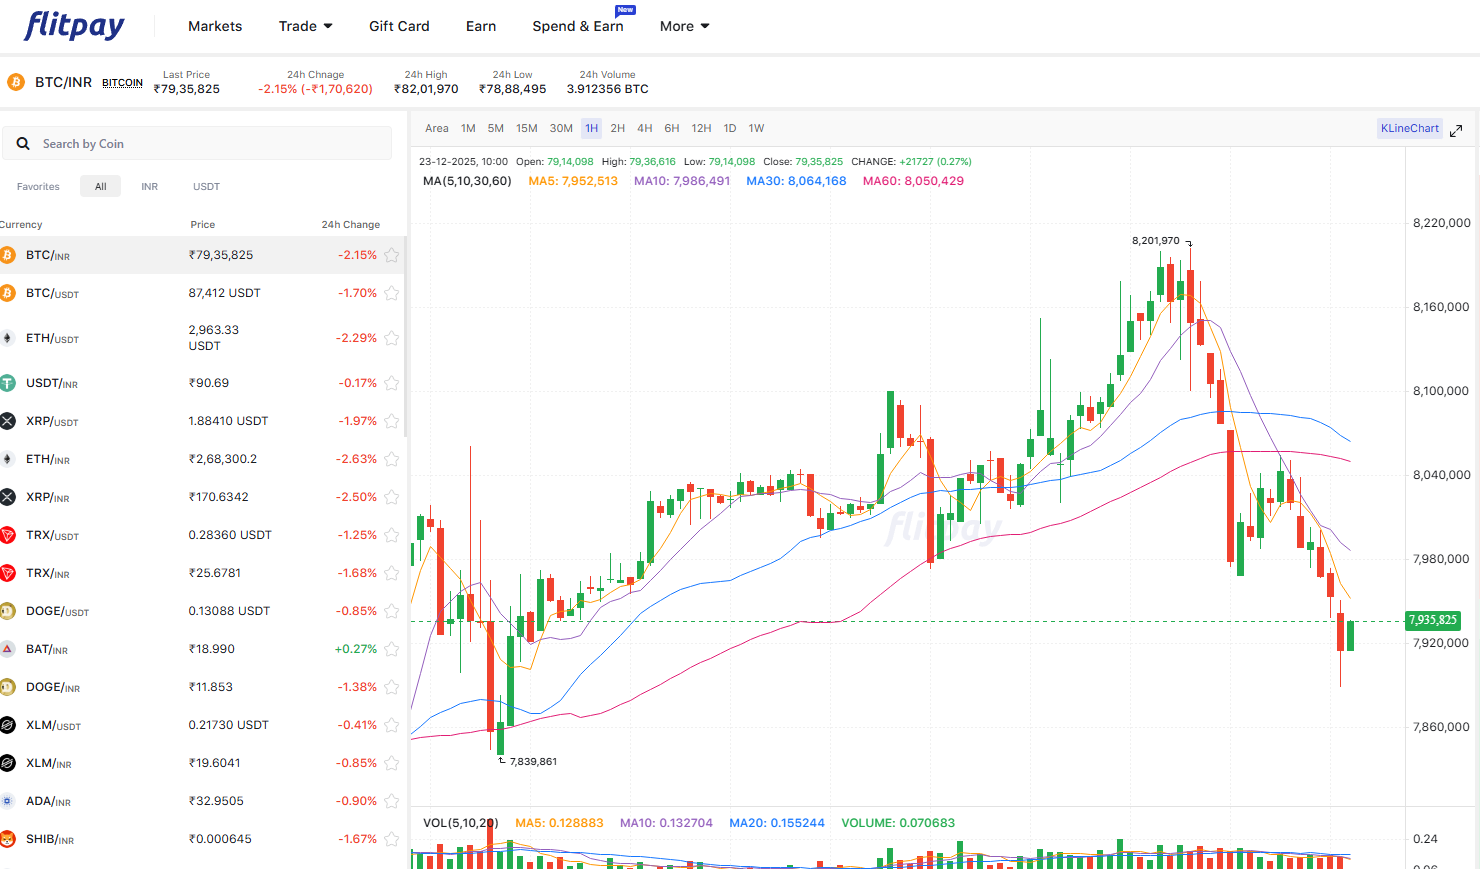Expand the More navigation menu
This screenshot has height=869, width=1480.
click(x=684, y=26)
